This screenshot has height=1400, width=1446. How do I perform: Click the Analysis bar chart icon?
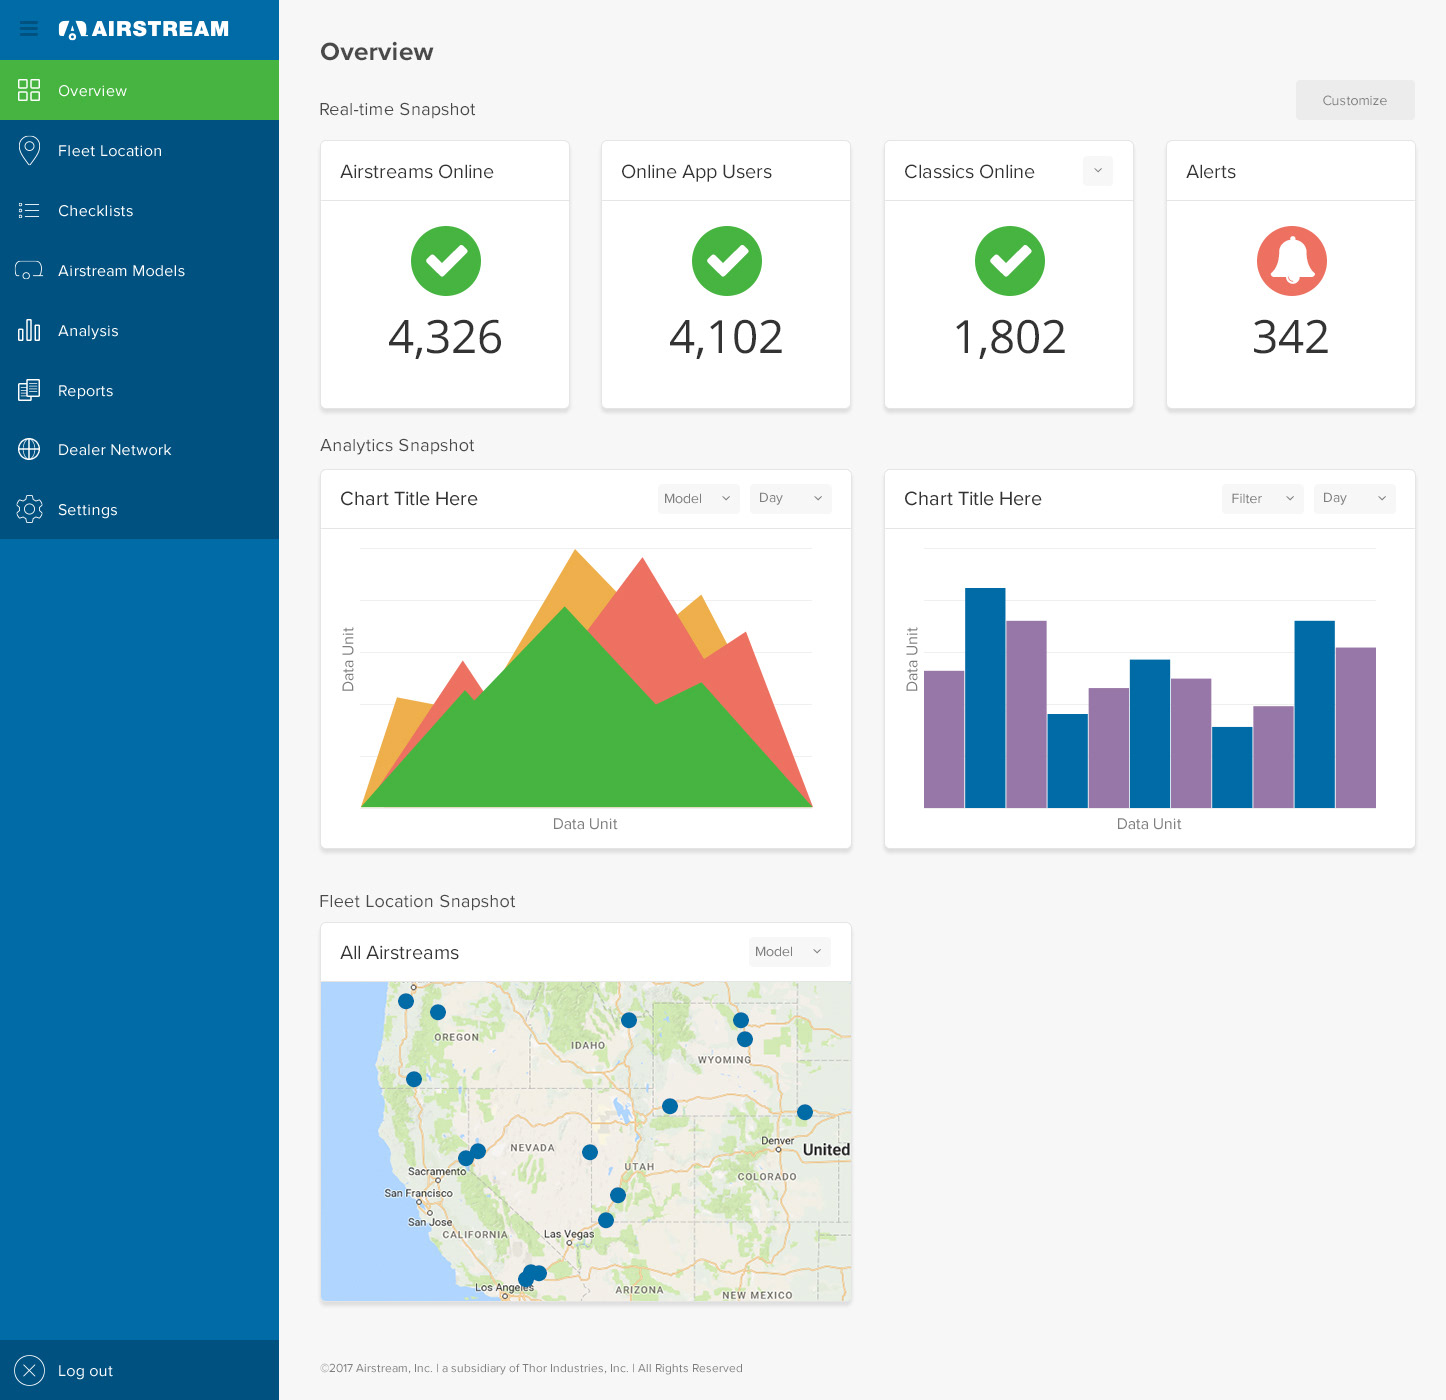click(x=29, y=330)
